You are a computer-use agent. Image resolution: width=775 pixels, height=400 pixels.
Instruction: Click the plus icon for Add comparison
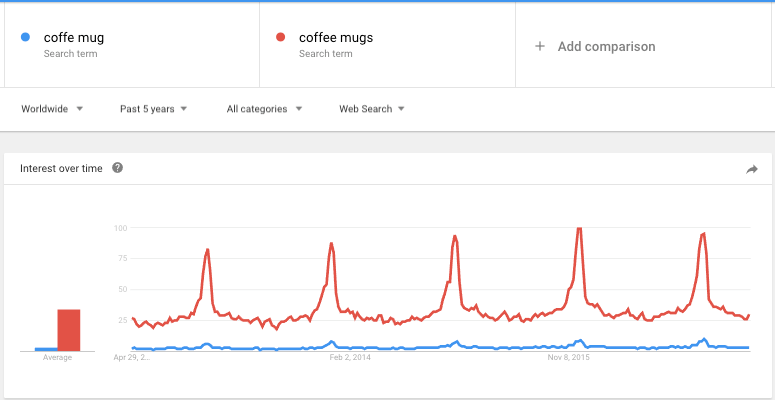(540, 46)
